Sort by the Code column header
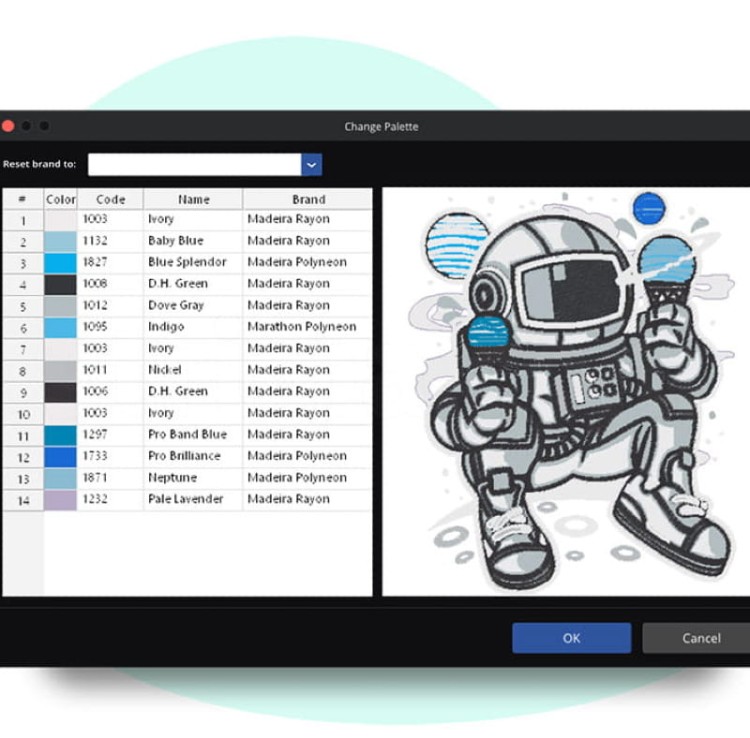Screen dimensions: 750x738 point(110,199)
